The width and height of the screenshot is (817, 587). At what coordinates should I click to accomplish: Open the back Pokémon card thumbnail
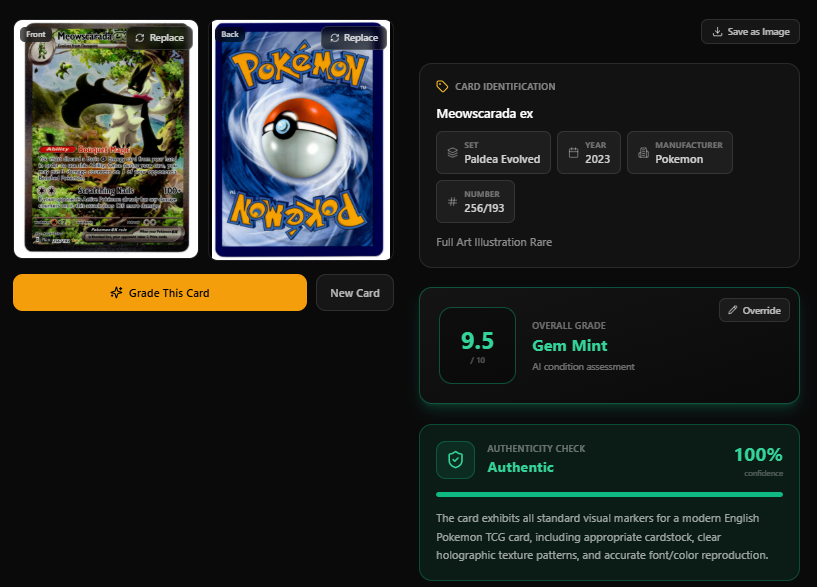[x=300, y=140]
